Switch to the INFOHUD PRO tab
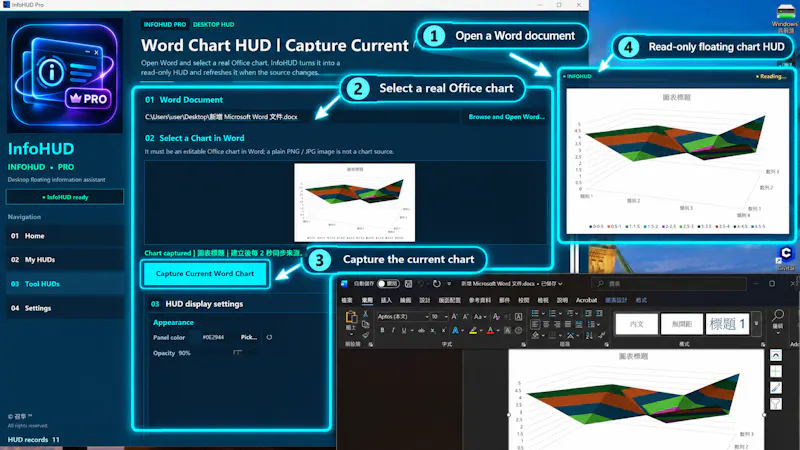800x450 pixels. click(x=164, y=24)
